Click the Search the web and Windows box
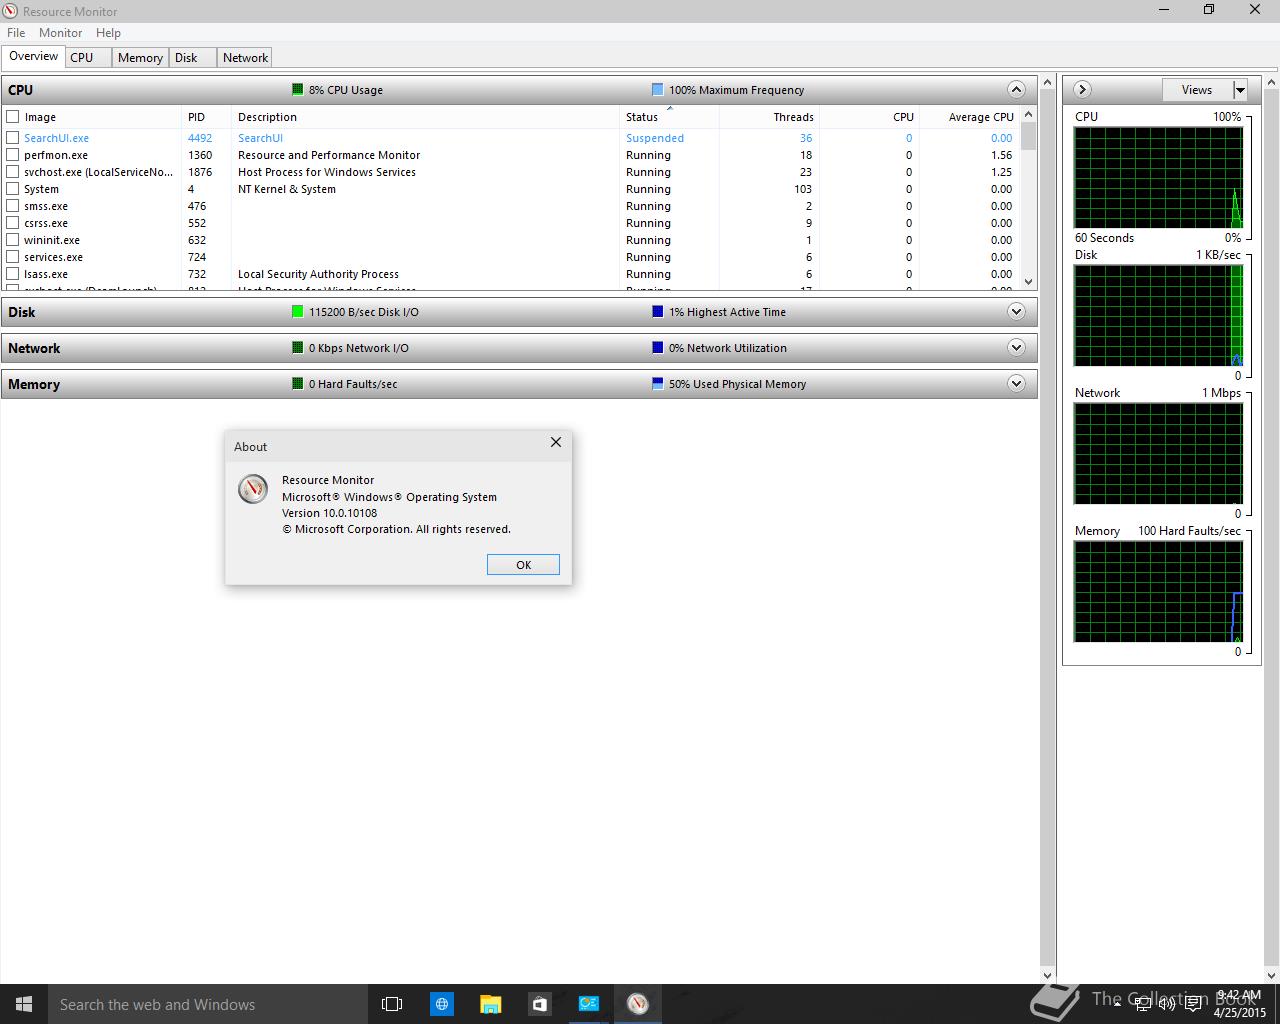This screenshot has height=1024, width=1280. (208, 1004)
